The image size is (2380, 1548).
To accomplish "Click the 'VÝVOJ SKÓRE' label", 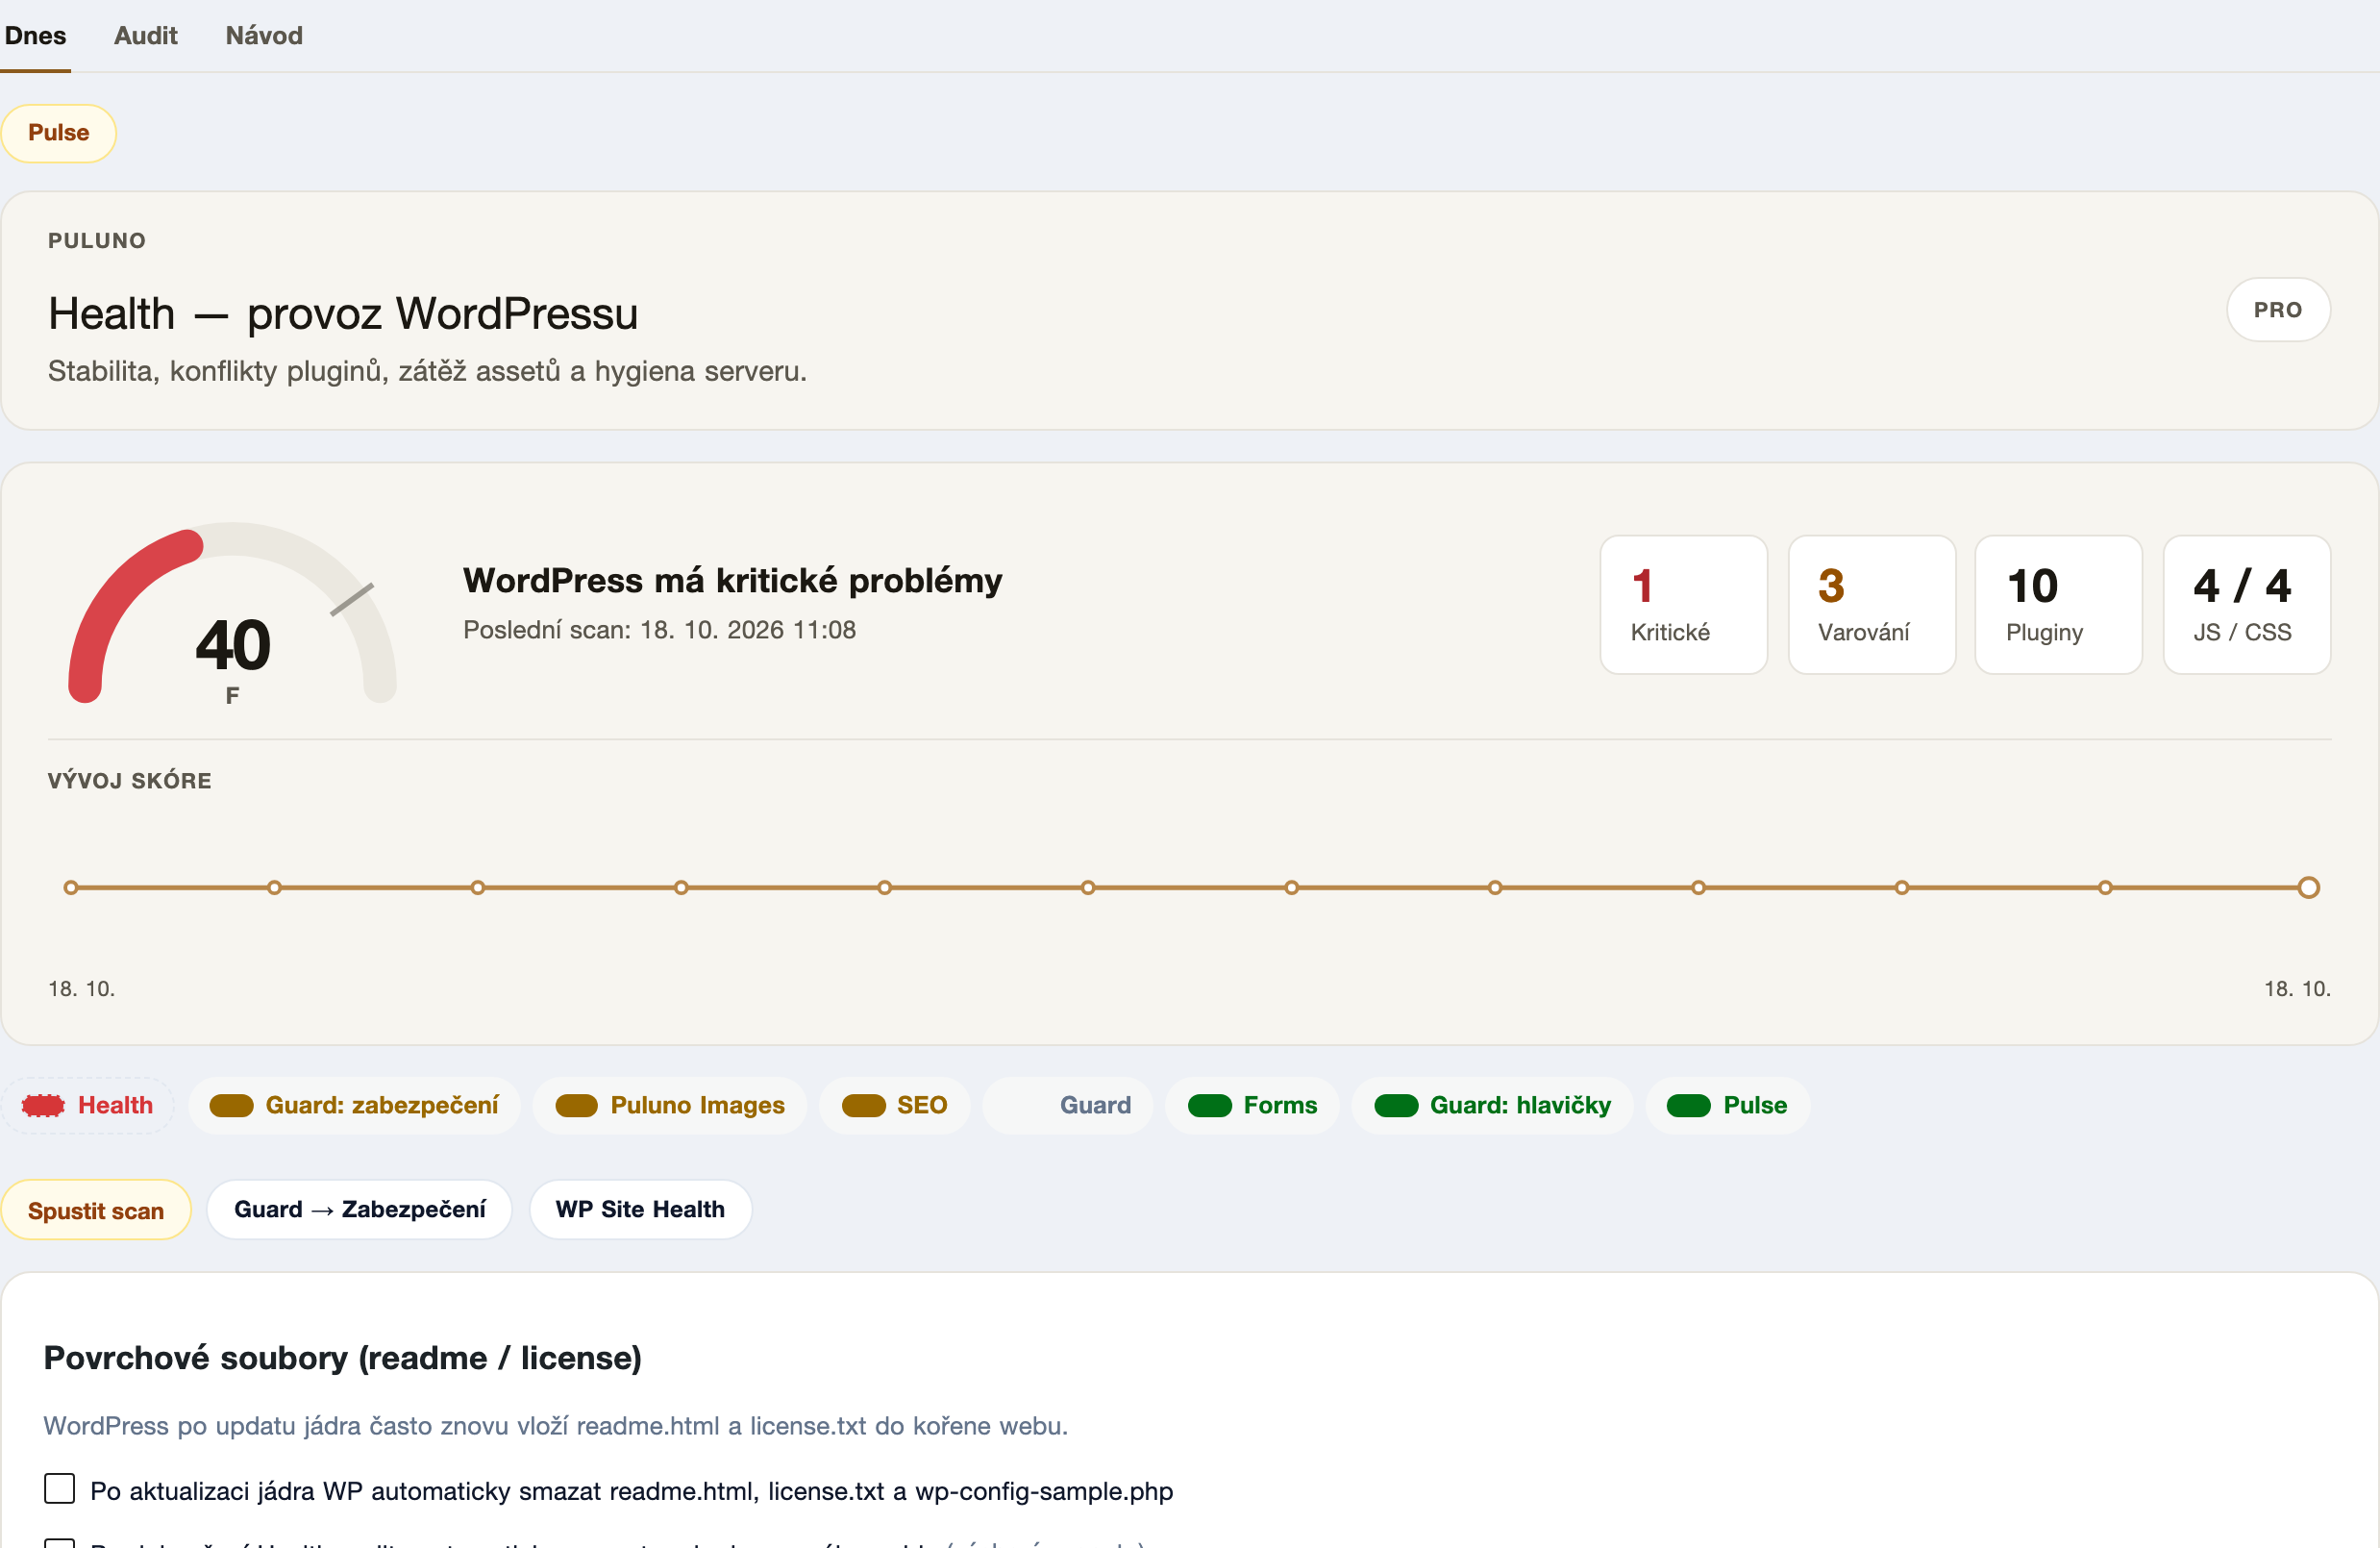I will (129, 781).
